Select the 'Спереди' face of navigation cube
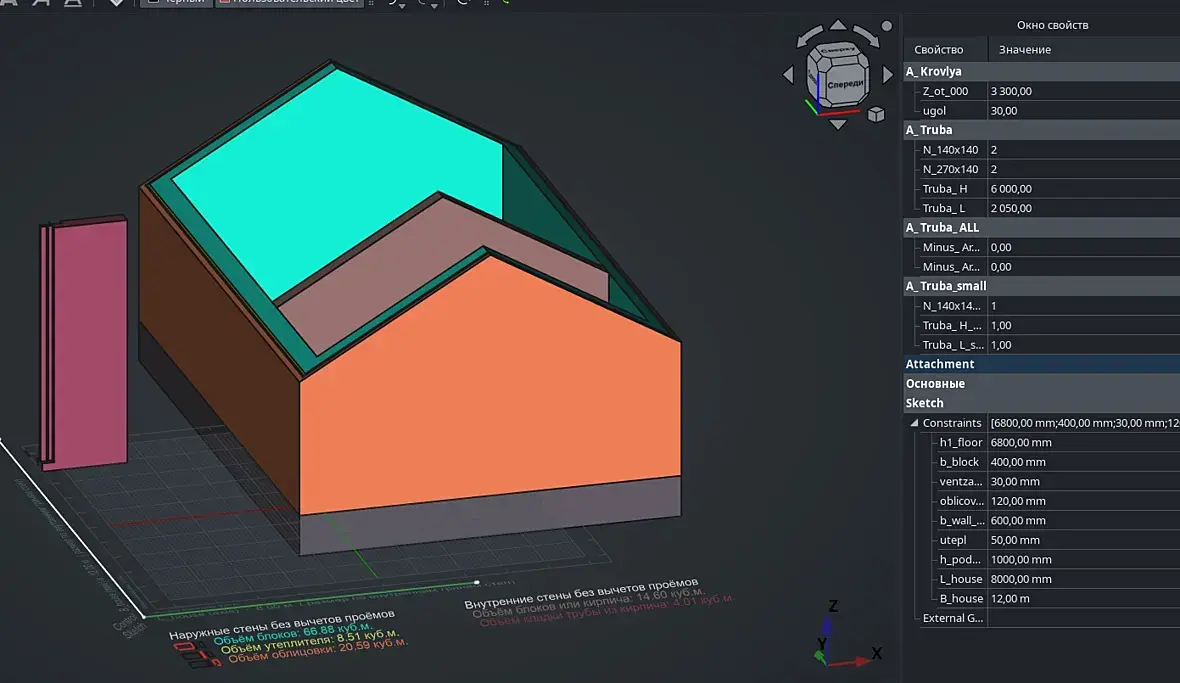Image resolution: width=1180 pixels, height=683 pixels. (x=844, y=83)
